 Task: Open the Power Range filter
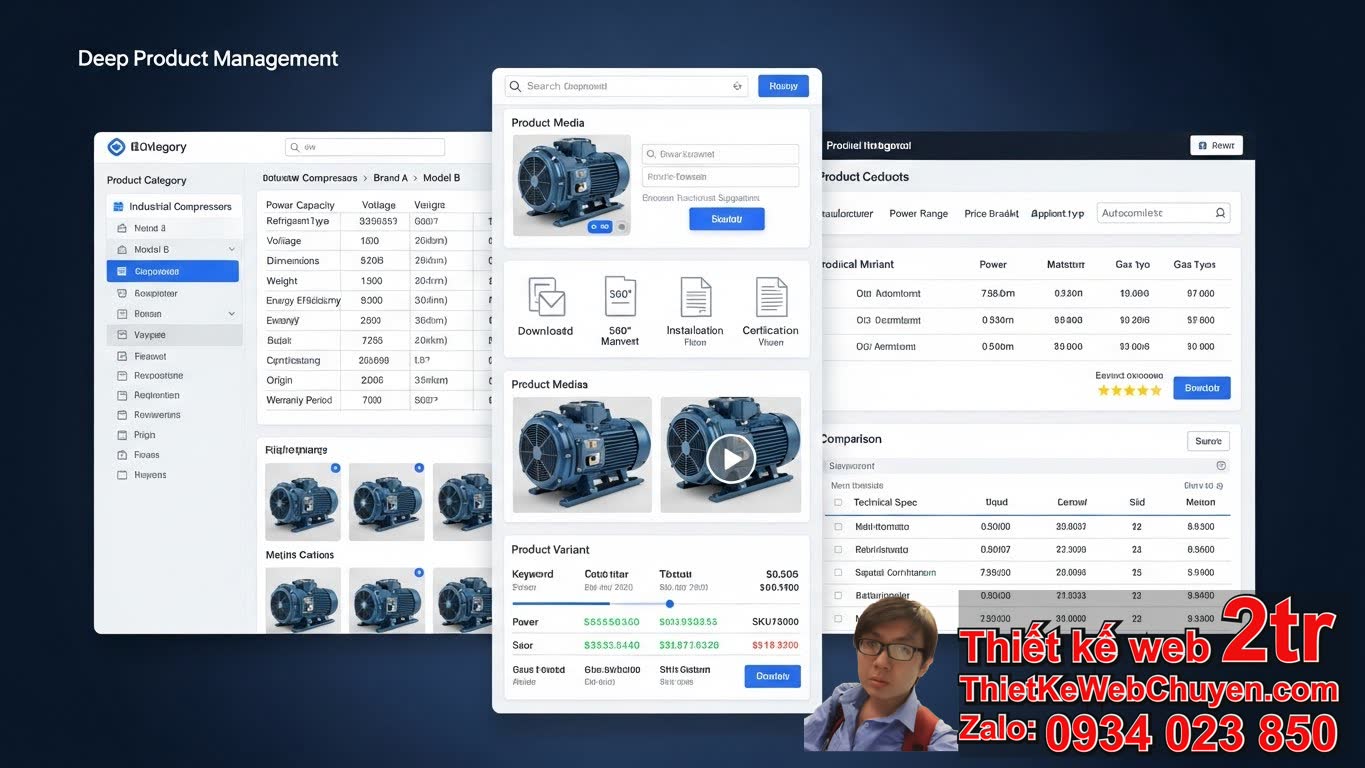(919, 214)
